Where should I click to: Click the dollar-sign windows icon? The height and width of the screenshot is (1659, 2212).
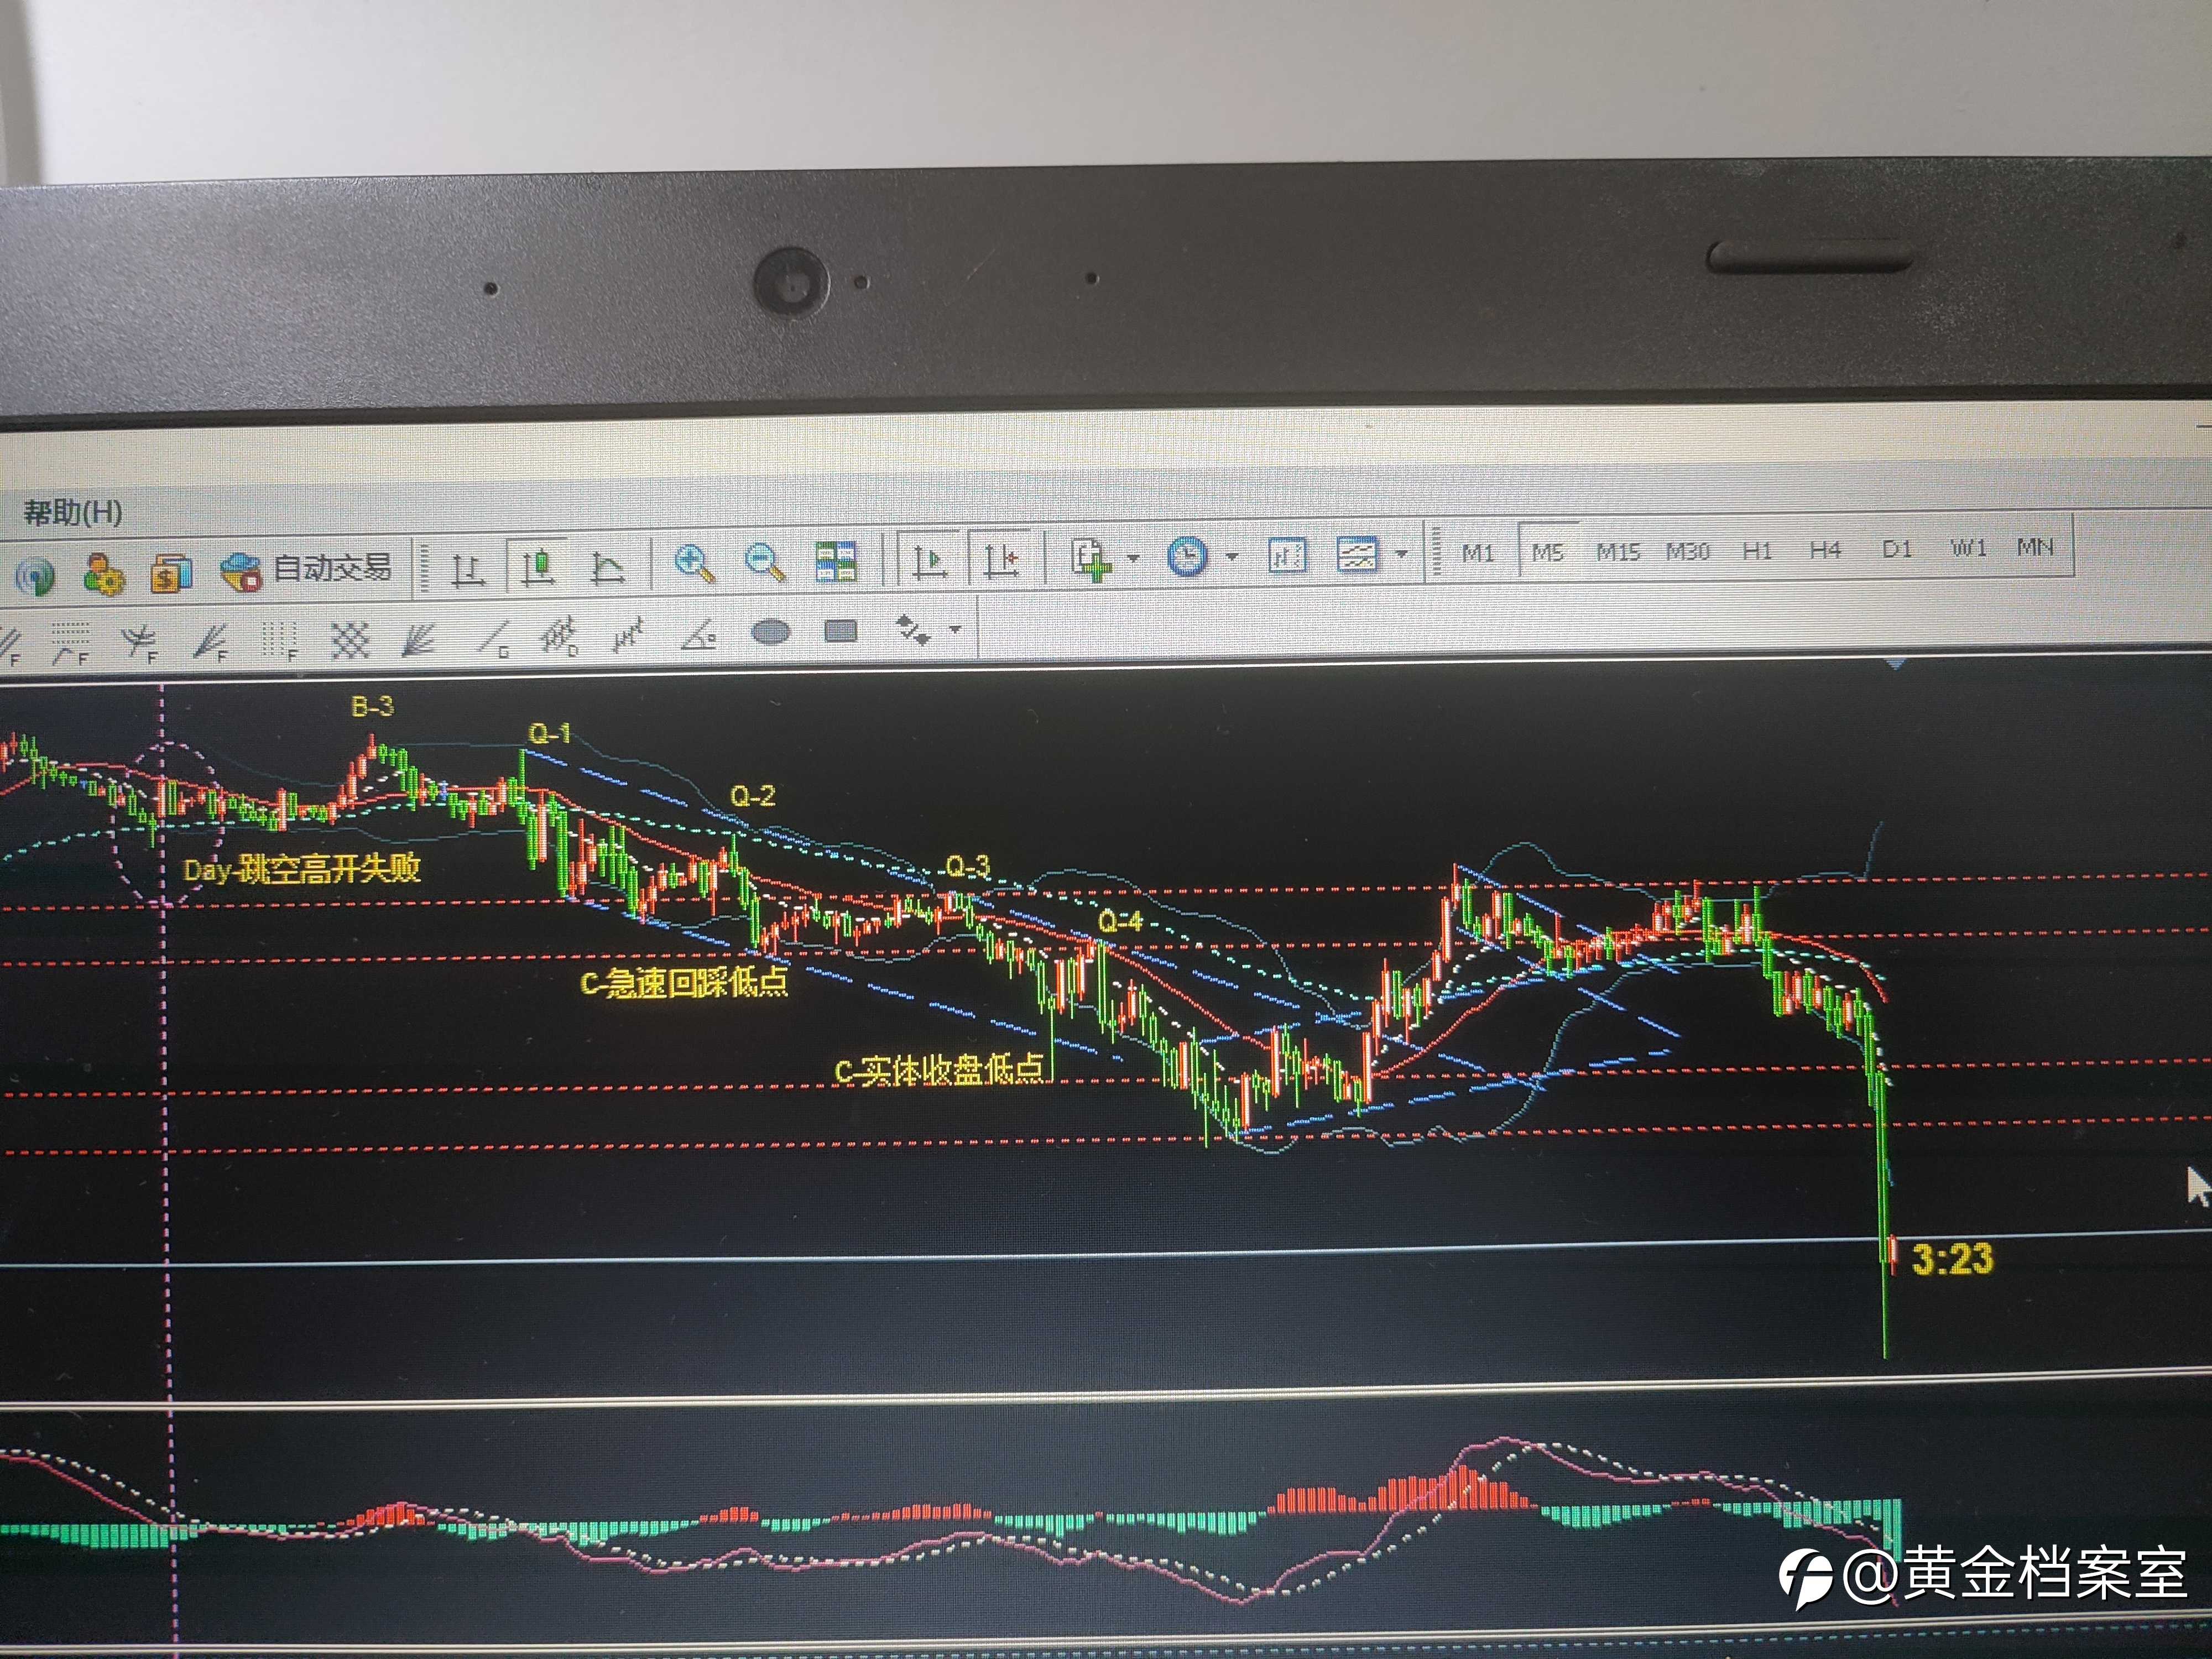(x=171, y=573)
